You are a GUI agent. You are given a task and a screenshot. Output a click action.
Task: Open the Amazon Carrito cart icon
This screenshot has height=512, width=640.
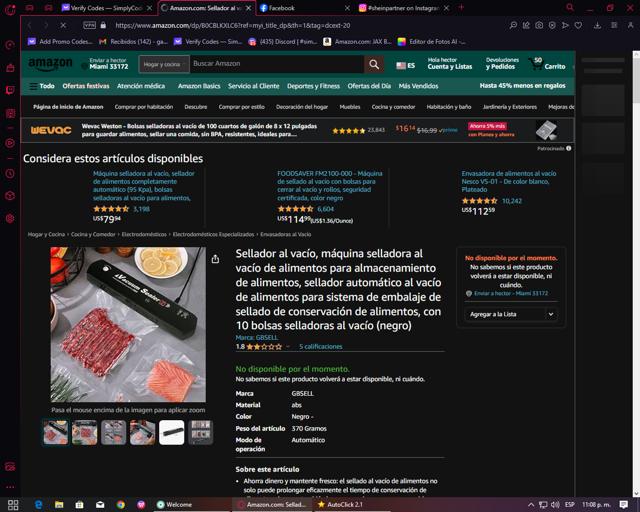point(547,64)
